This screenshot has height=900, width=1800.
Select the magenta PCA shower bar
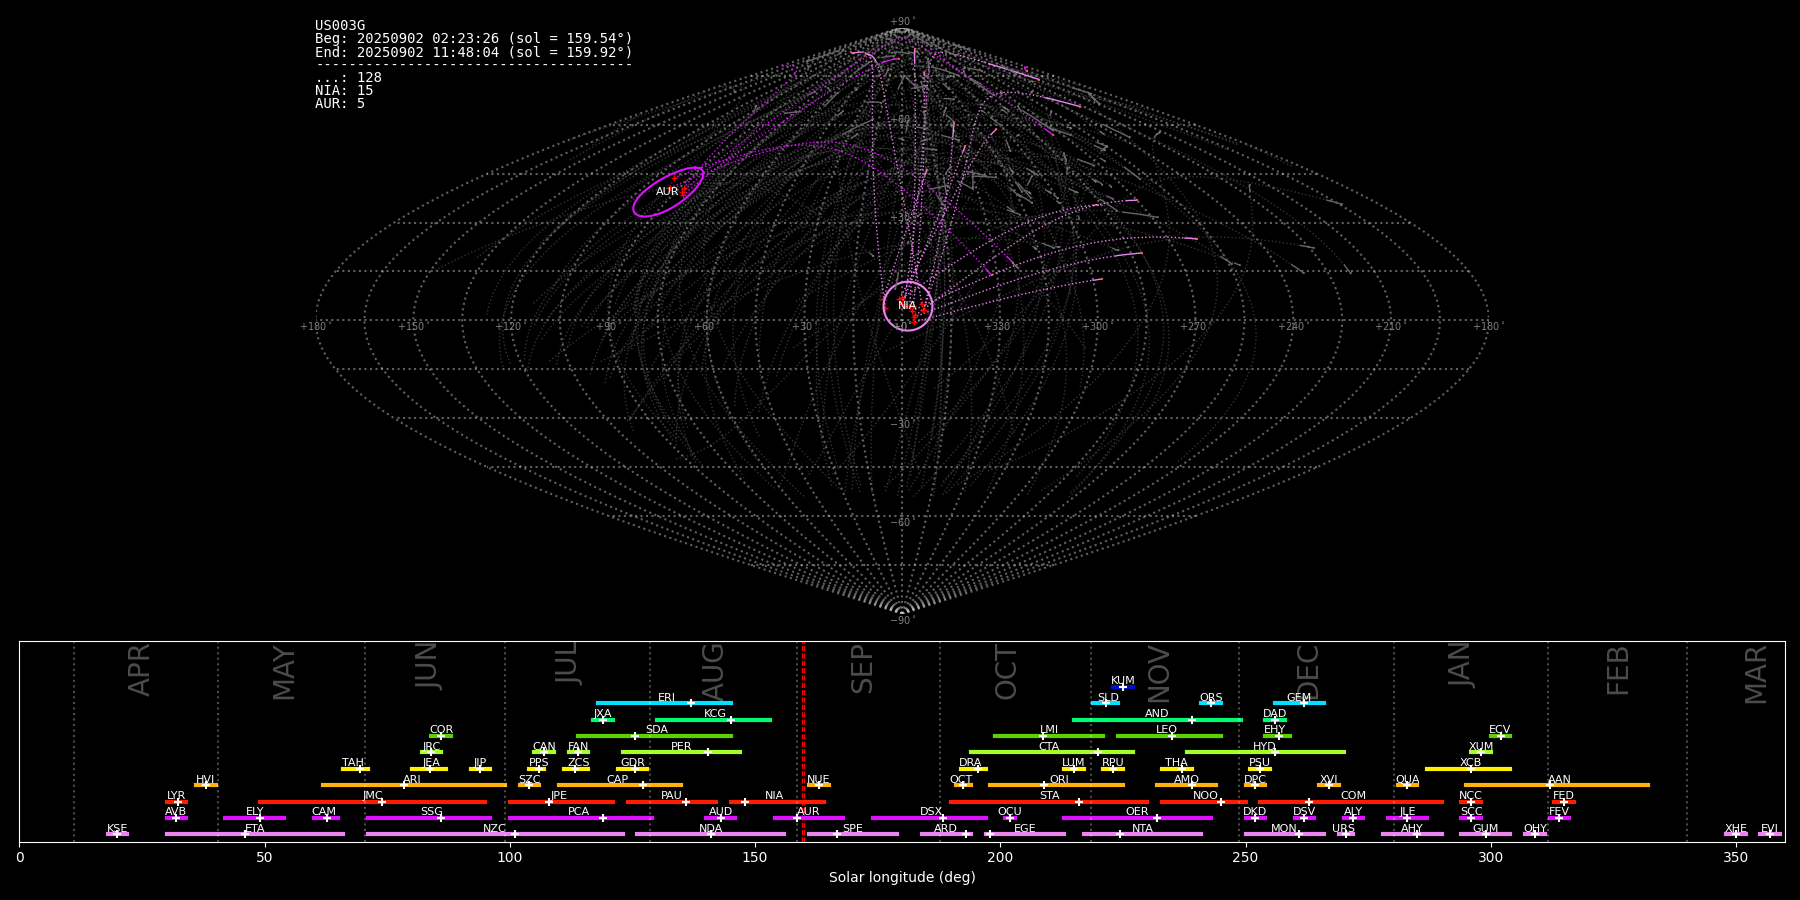pos(580,817)
